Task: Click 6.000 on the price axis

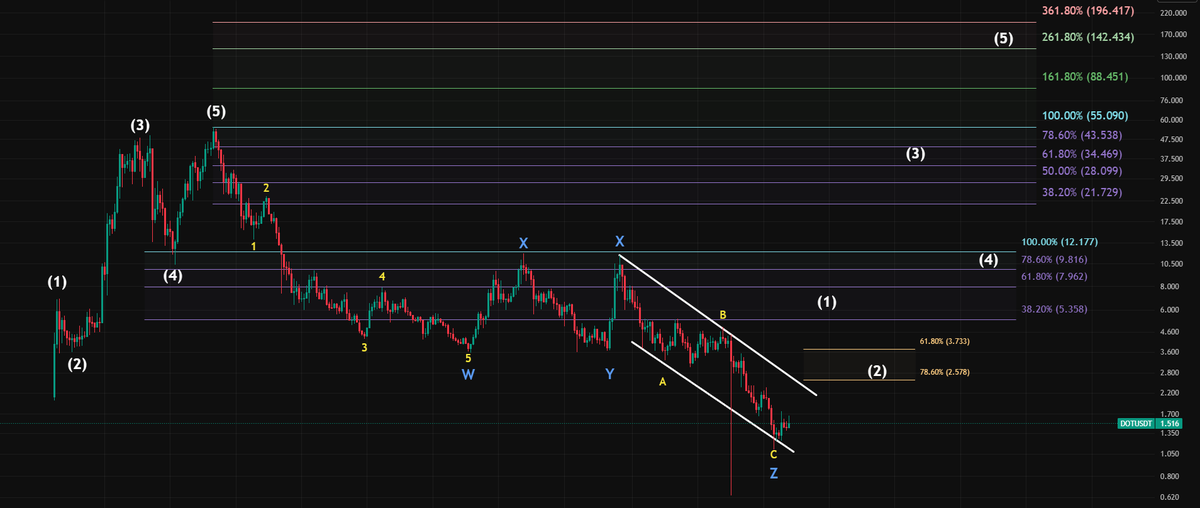Action: [1170, 311]
